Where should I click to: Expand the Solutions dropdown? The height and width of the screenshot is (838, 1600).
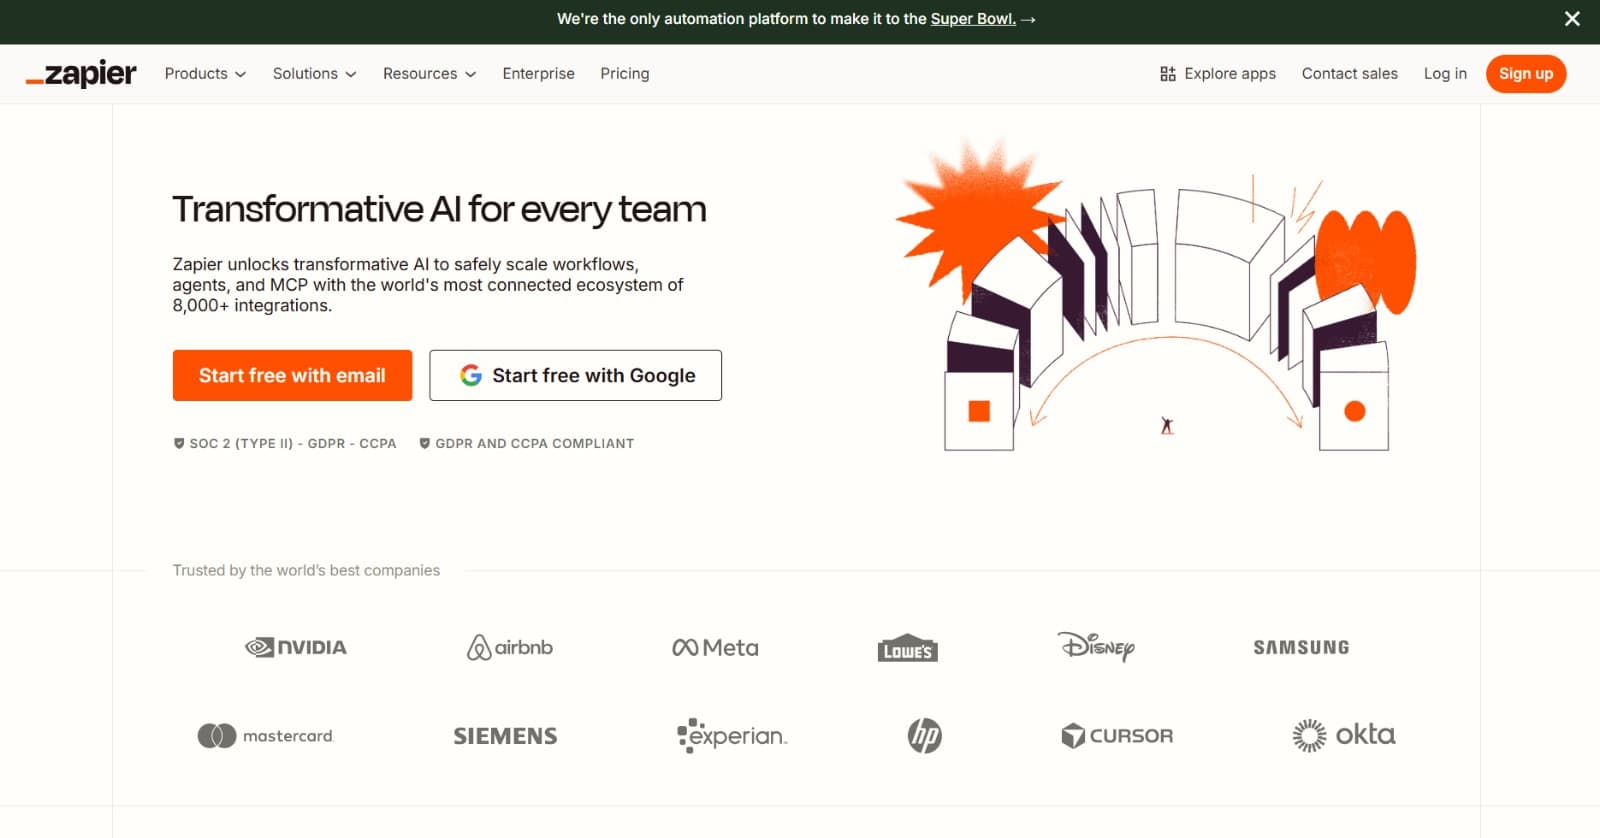tap(314, 74)
